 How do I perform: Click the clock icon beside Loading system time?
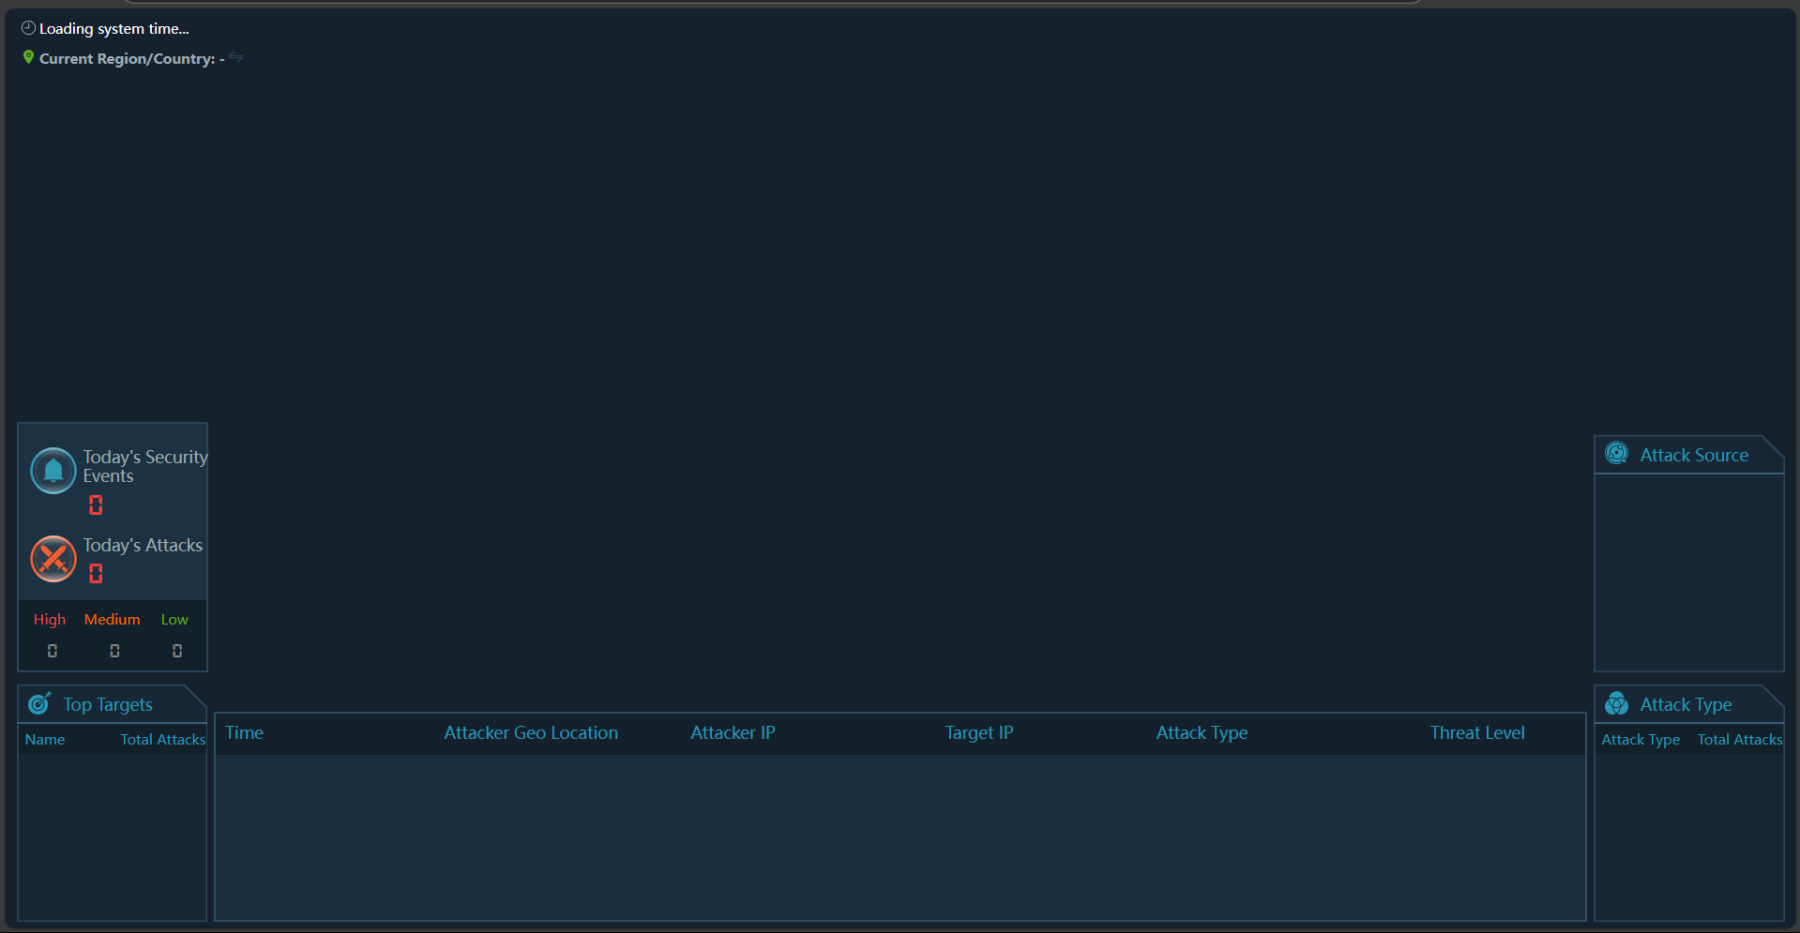(x=28, y=28)
